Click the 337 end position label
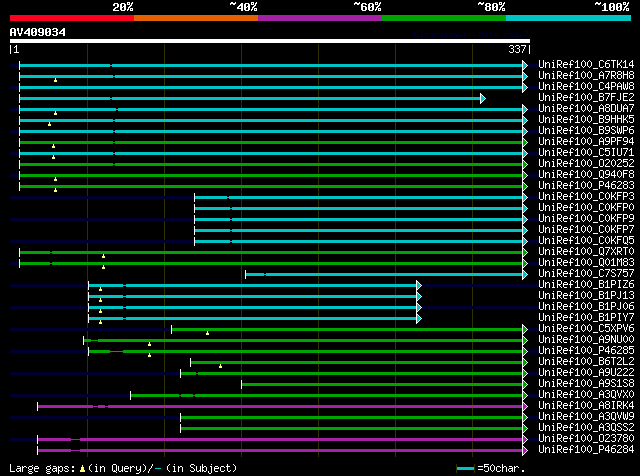The image size is (640, 476). pyautogui.click(x=517, y=49)
